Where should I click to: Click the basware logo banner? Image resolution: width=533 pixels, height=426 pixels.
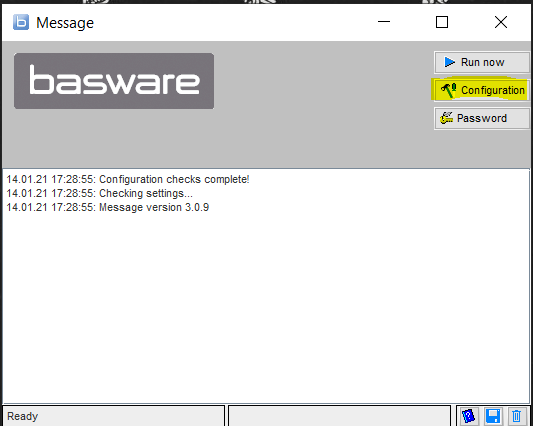coord(114,81)
